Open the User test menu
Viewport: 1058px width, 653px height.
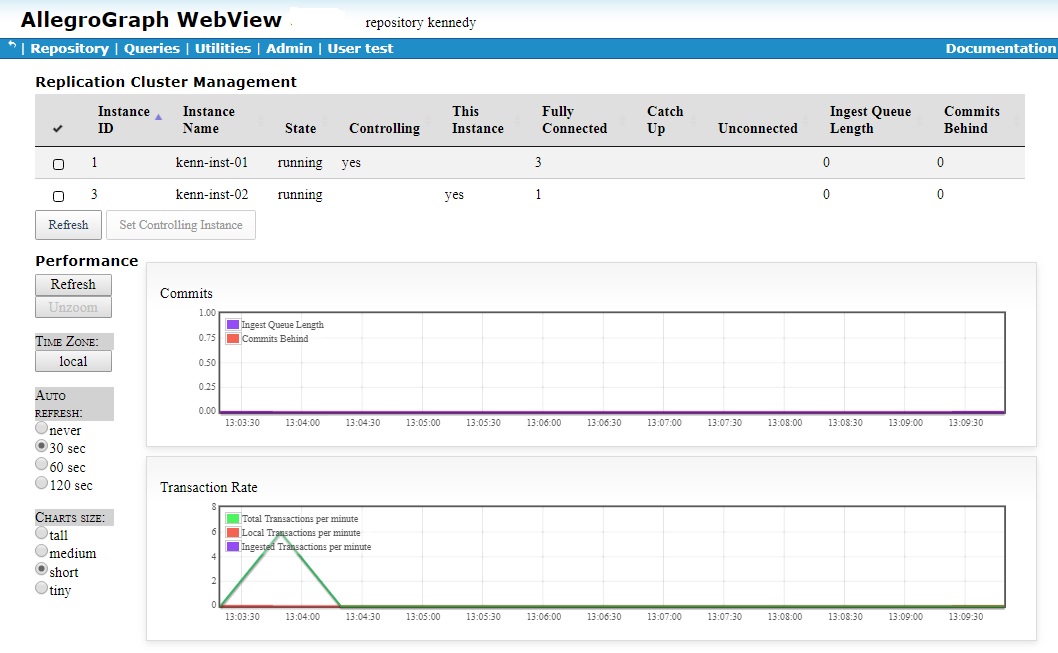[360, 47]
